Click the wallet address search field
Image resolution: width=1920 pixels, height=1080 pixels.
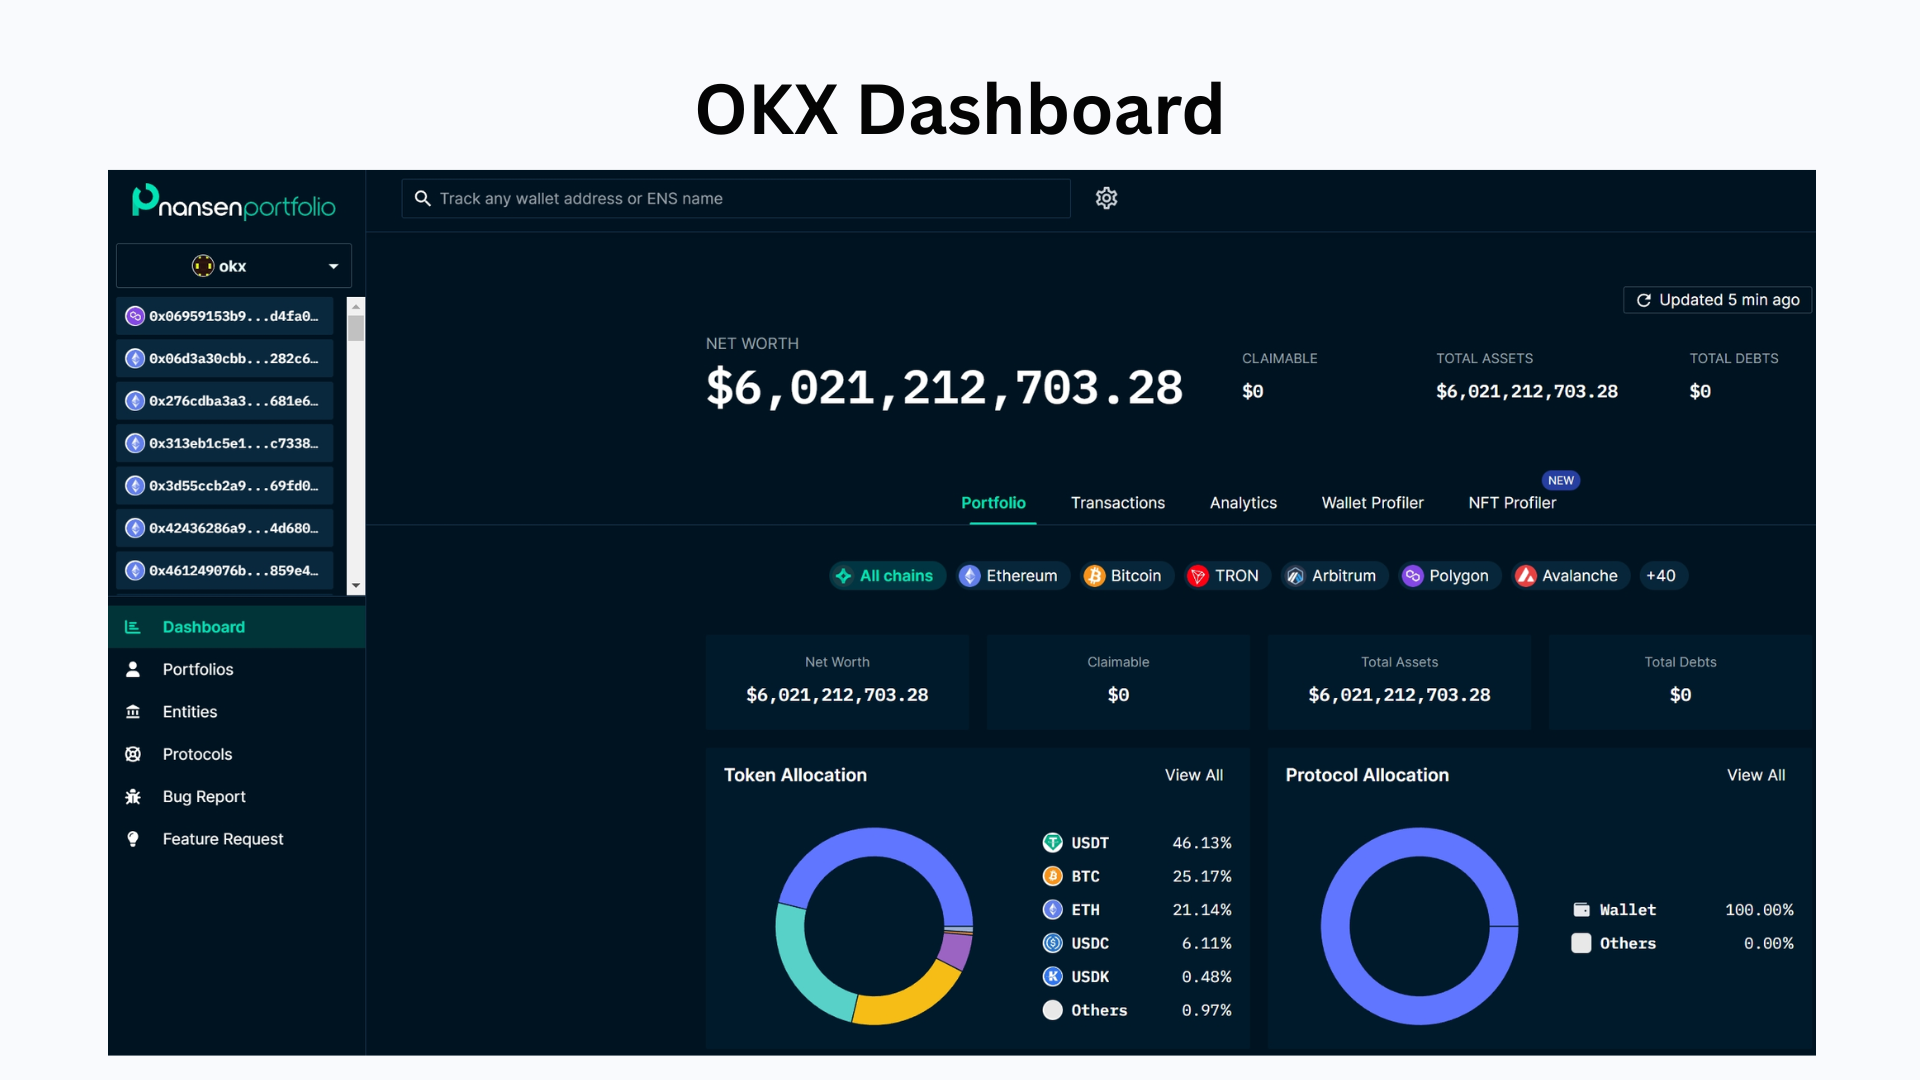point(736,198)
